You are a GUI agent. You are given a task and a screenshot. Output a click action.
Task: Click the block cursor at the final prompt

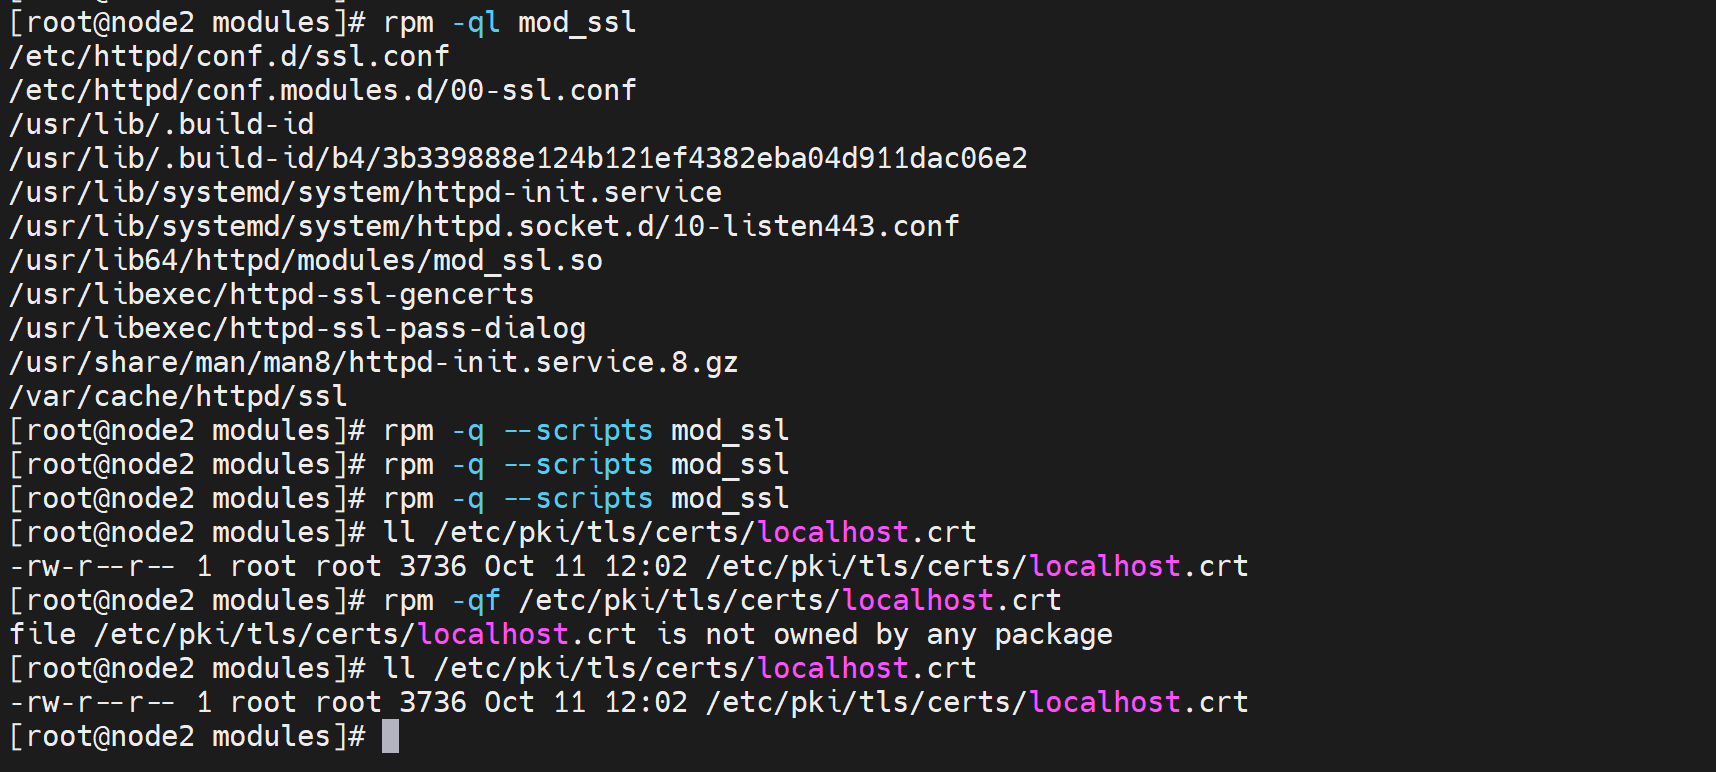[390, 736]
